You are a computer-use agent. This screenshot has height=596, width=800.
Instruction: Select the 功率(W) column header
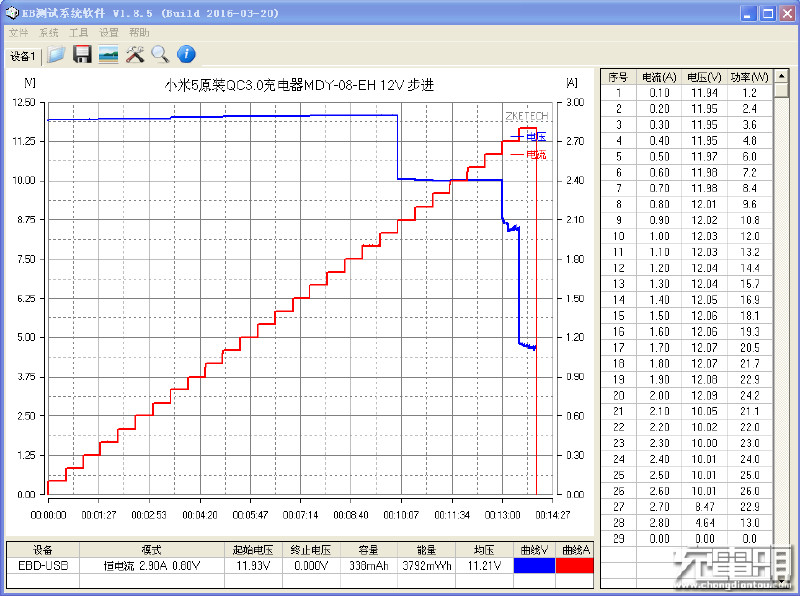(749, 77)
